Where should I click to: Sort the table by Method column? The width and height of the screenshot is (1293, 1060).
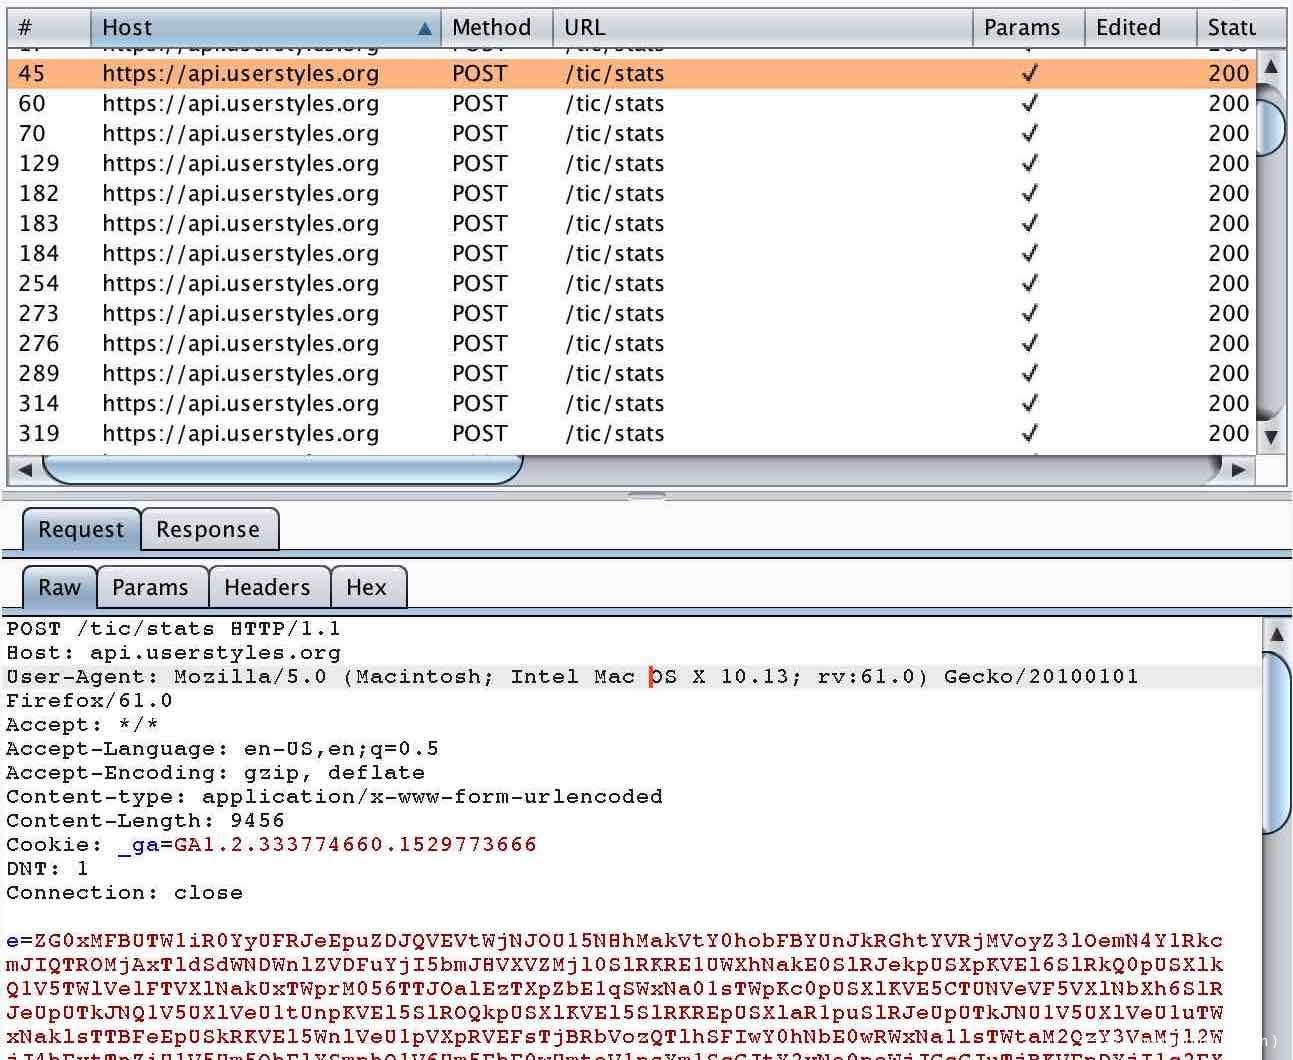click(x=491, y=28)
